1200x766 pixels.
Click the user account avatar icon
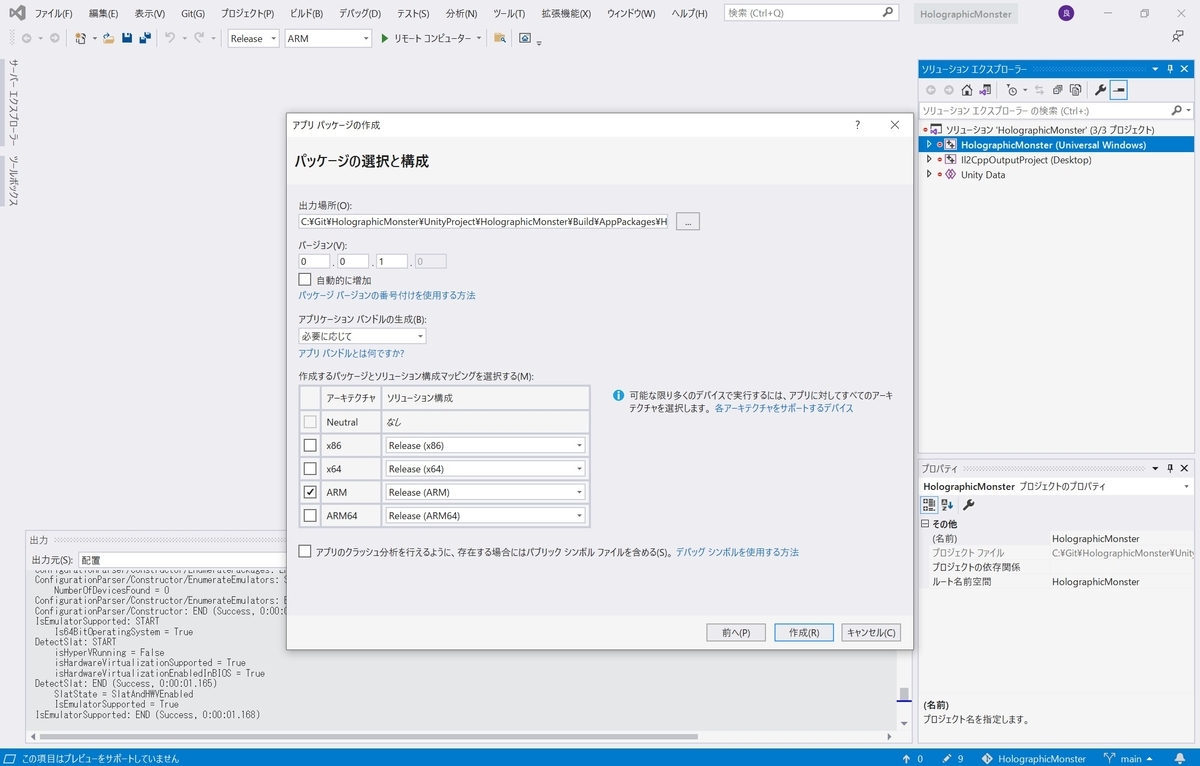pos(1065,13)
